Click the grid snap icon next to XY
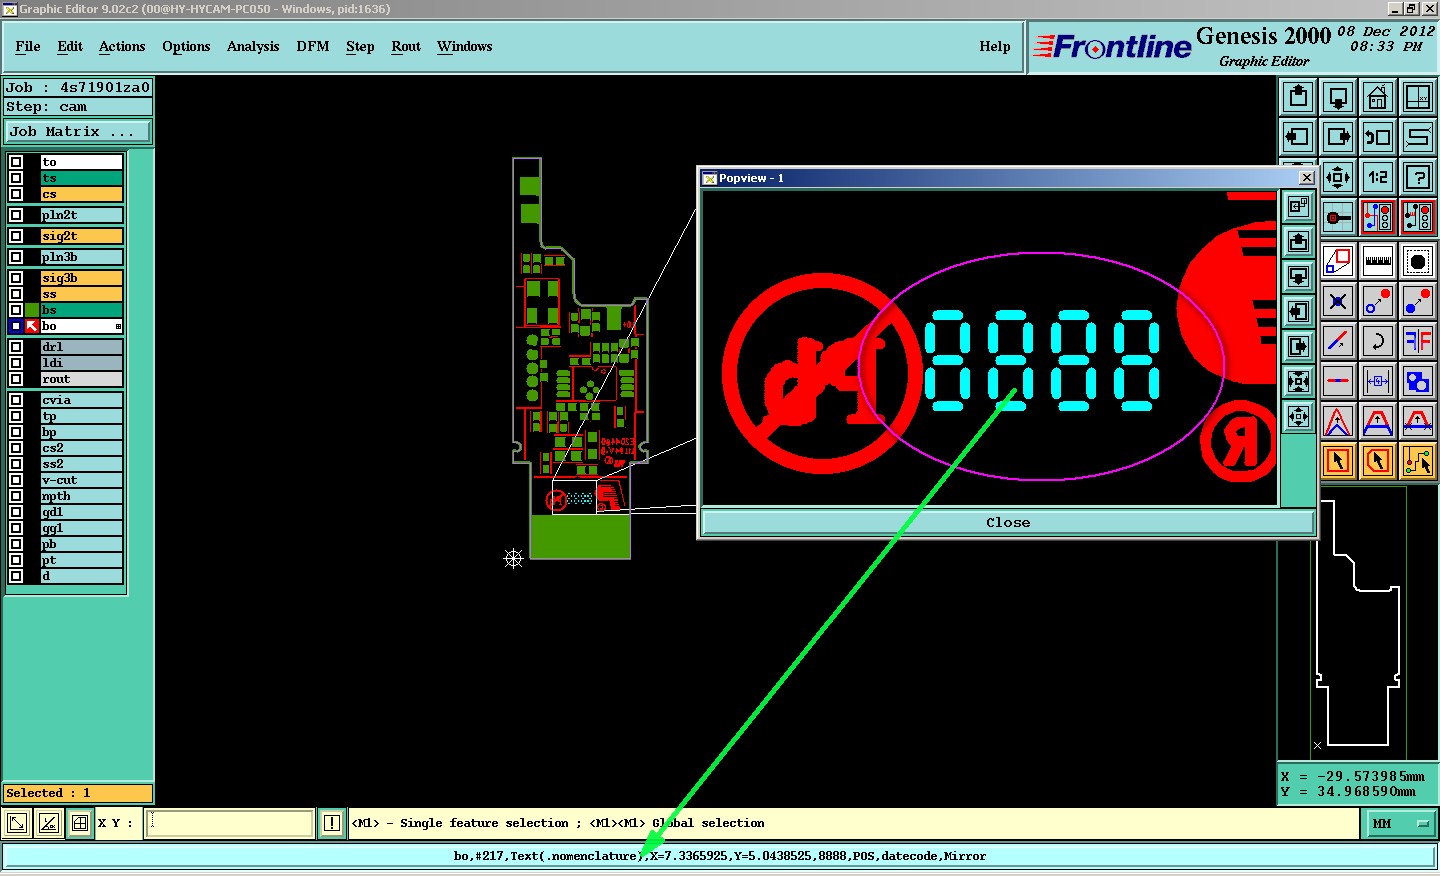The image size is (1440, 876). (80, 823)
